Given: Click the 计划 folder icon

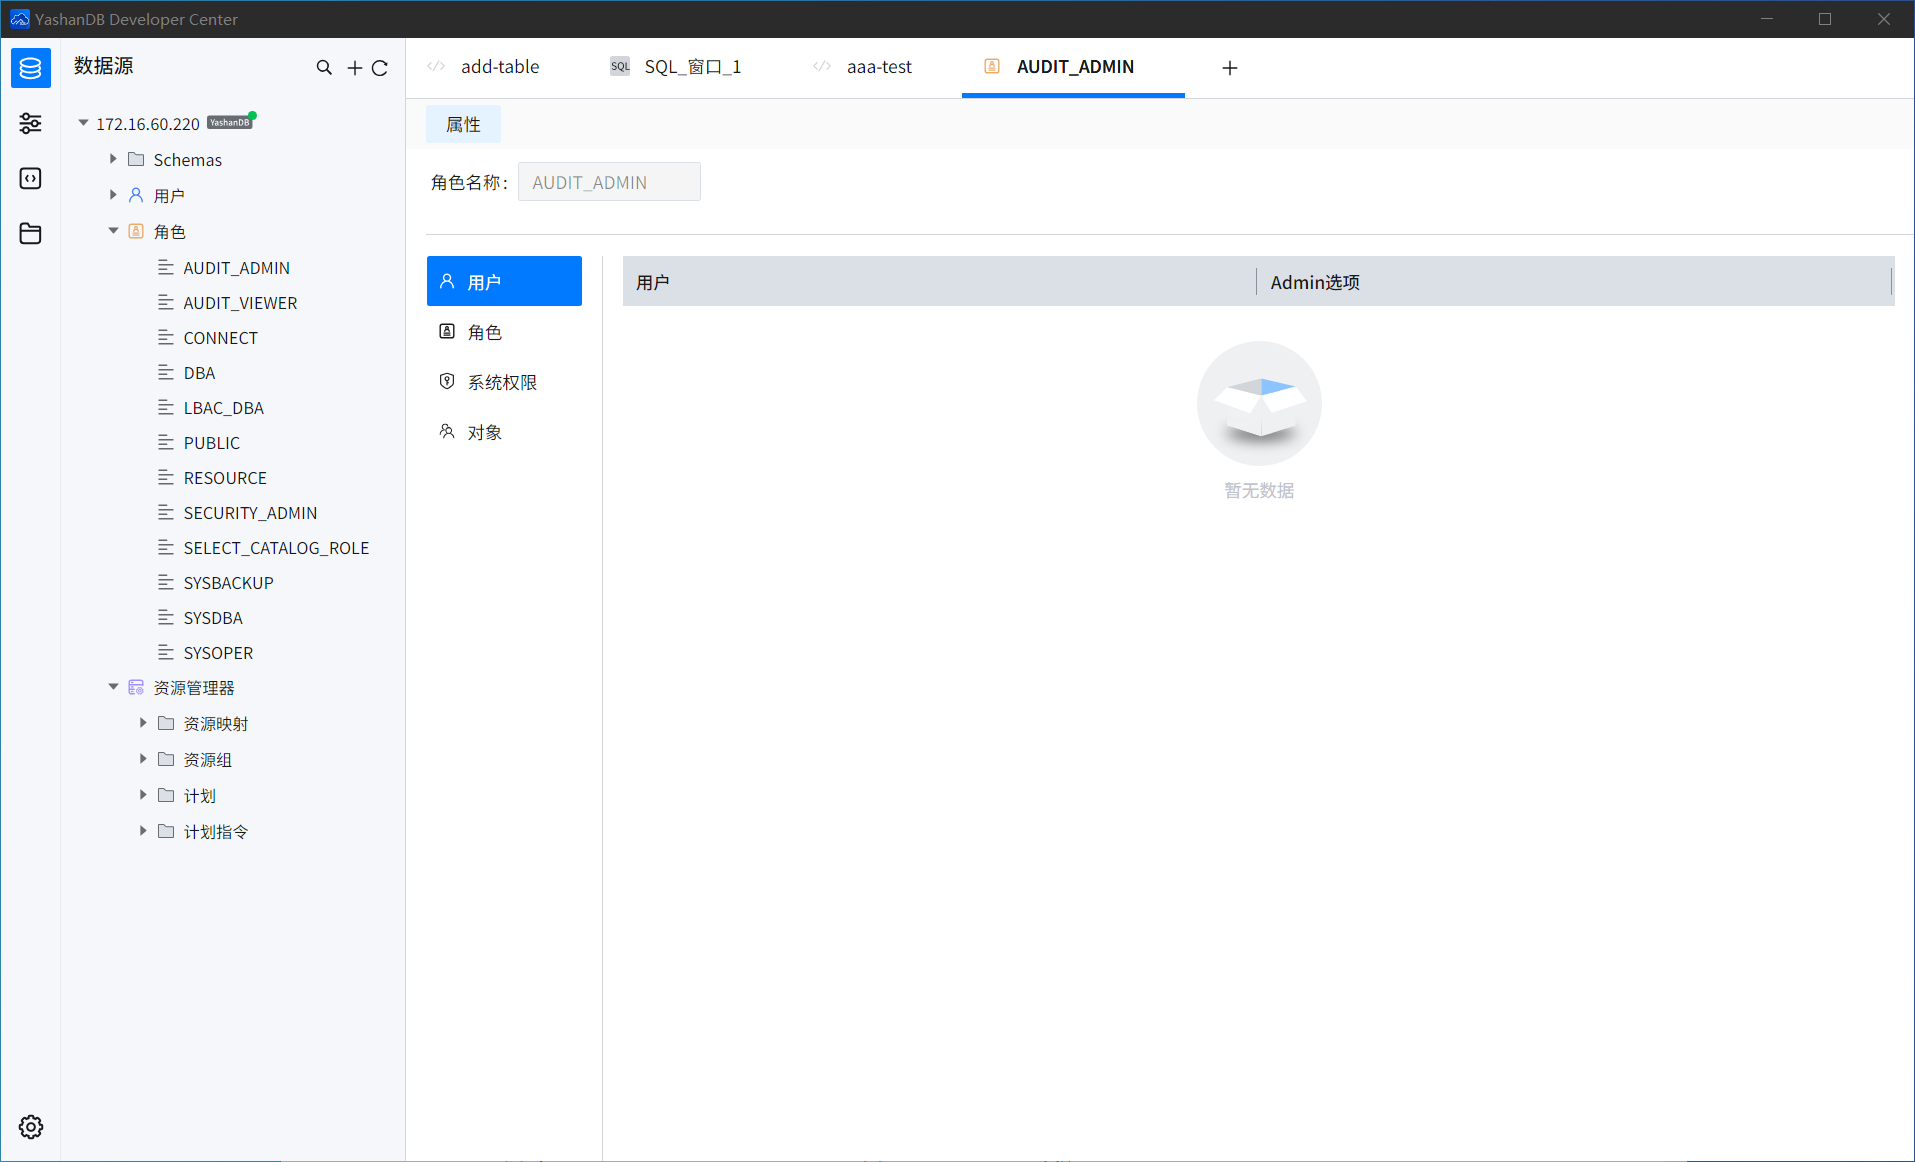Looking at the screenshot, I should 166,795.
